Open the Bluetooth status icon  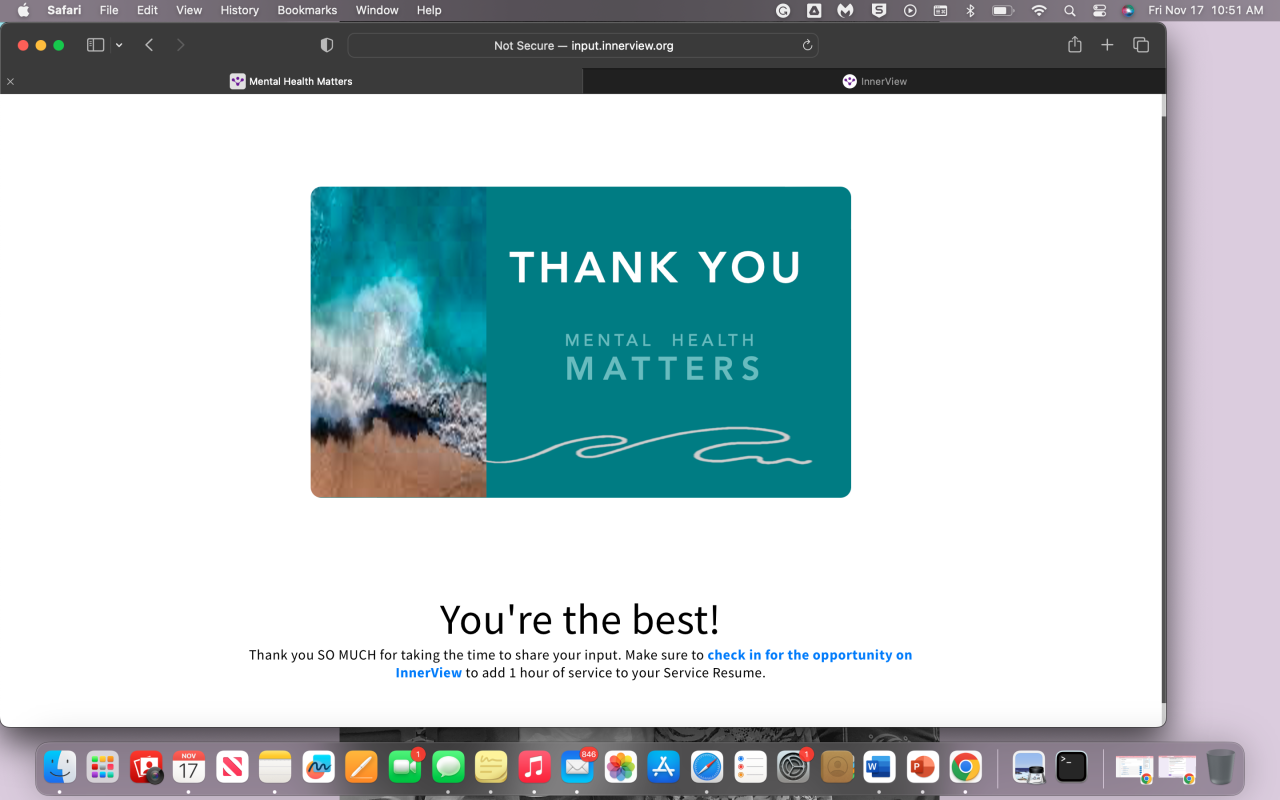(x=970, y=10)
